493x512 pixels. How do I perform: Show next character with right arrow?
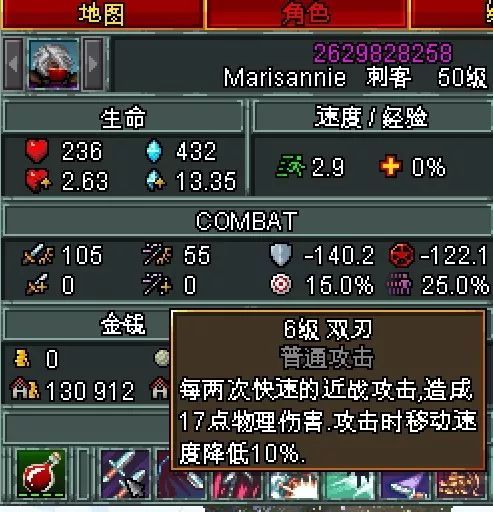pos(93,64)
